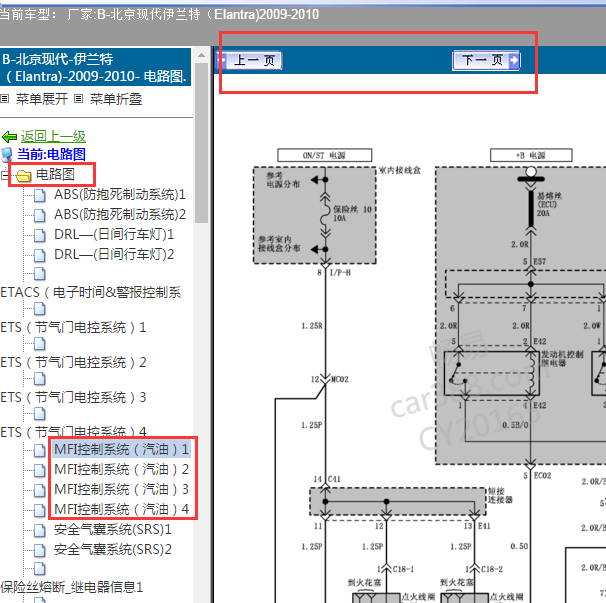Click page icon beside 安全气囊系统(SRS)1
606x603 pixels.
(x=39, y=530)
